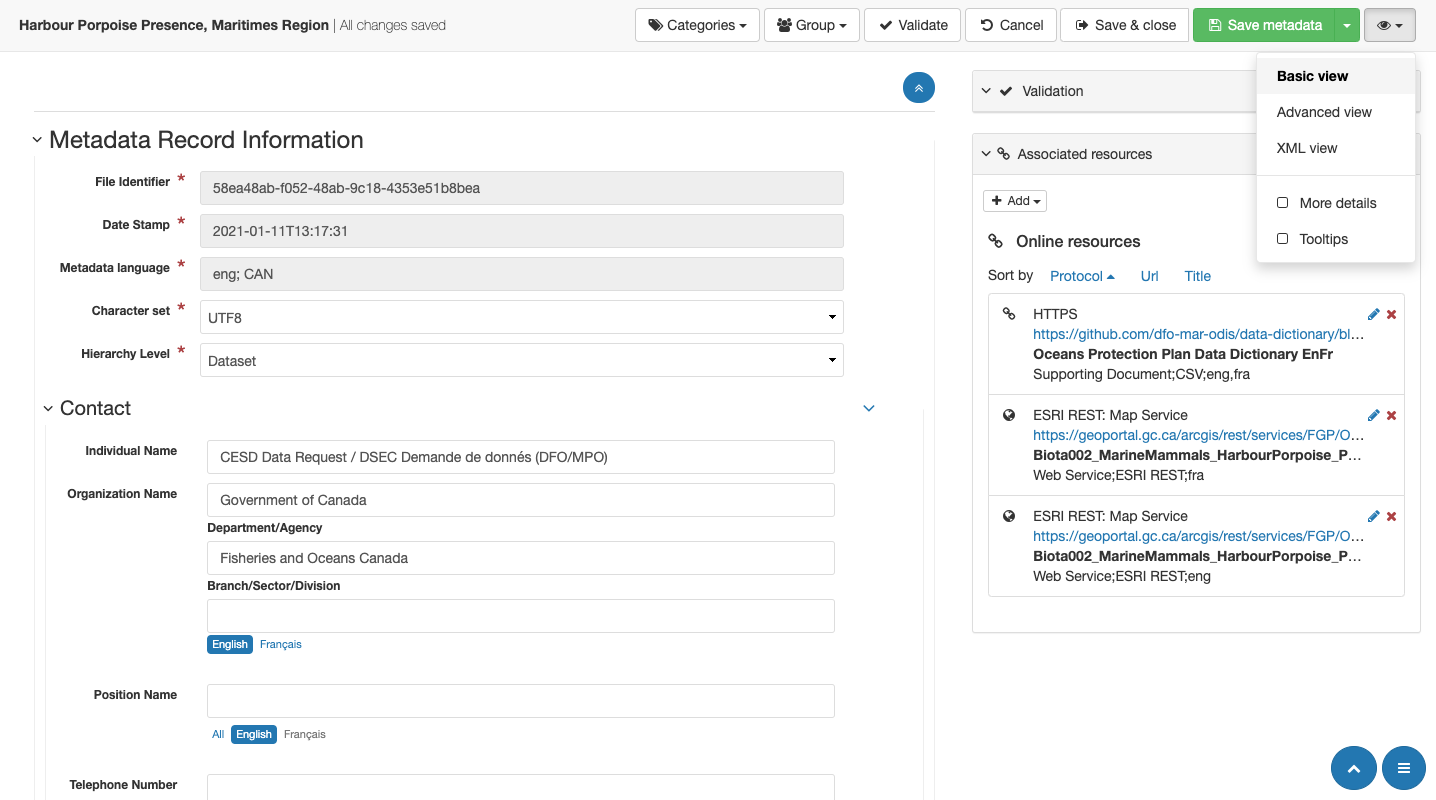Edit the HTTPS data dictionary resource
This screenshot has width=1436, height=800.
(x=1373, y=314)
